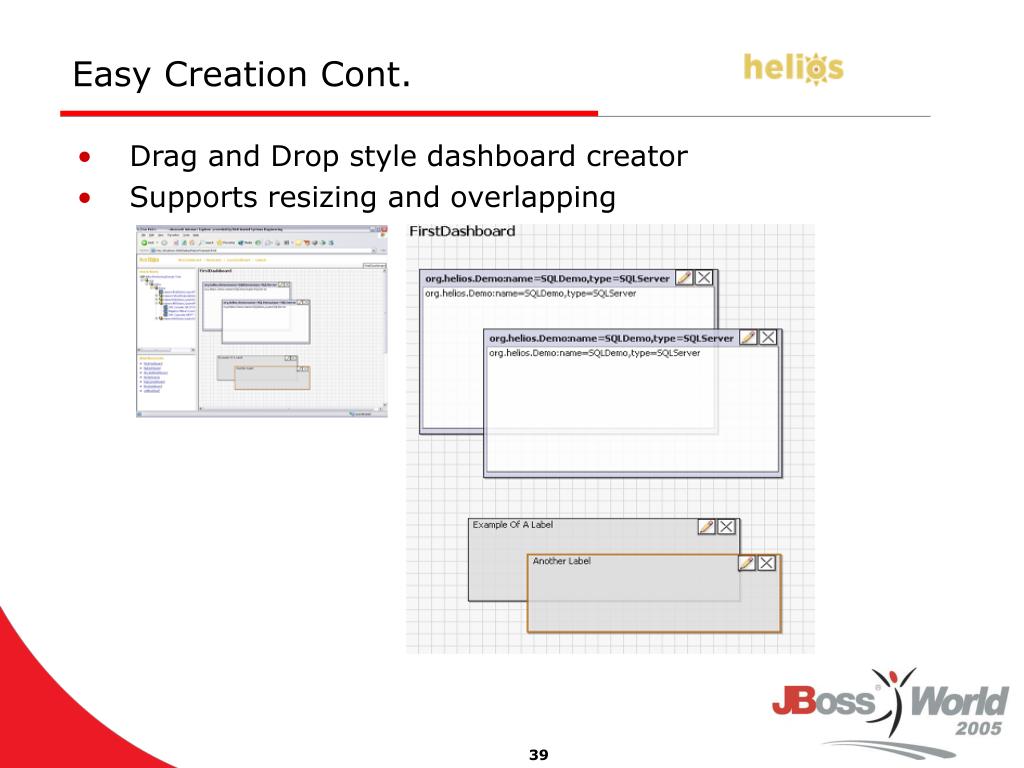
Task: Click 'Example Of A Label' text
Action: [x=513, y=524]
